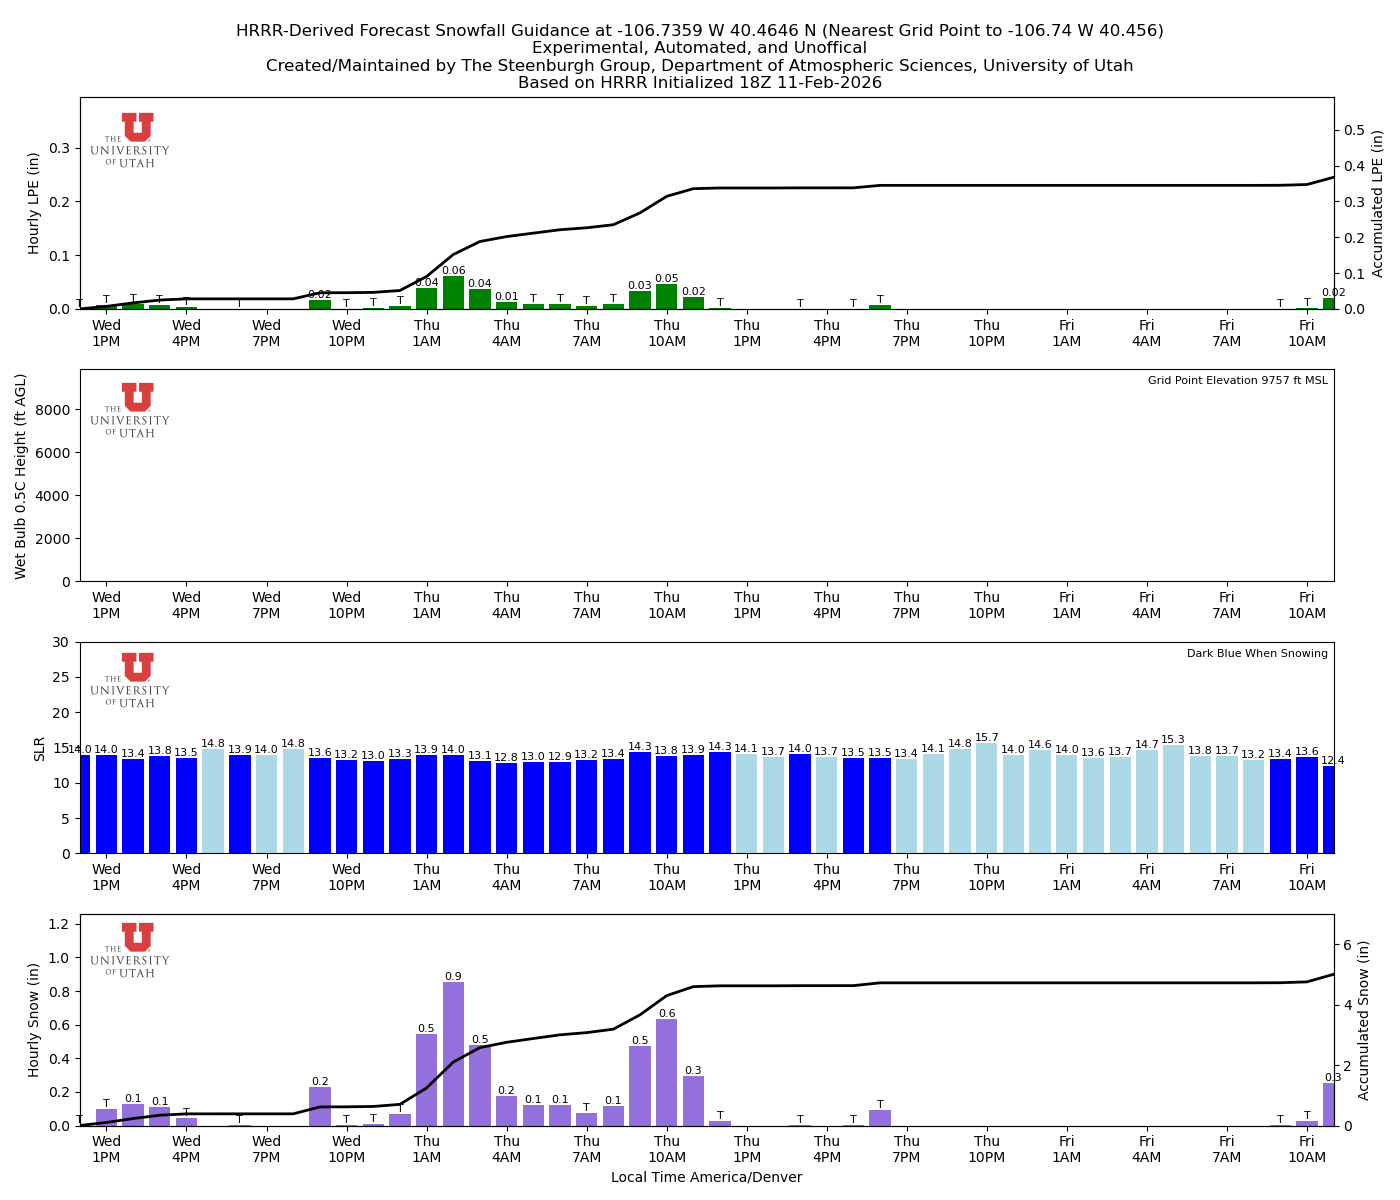
Task: Click the Dark Blue When Snowing label
Action: click(x=1256, y=653)
